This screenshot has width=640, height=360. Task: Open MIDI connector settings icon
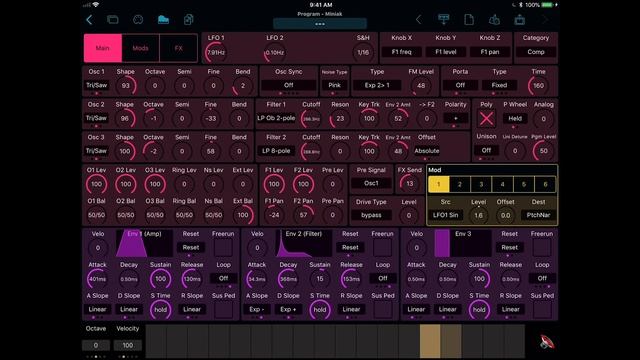pos(138,20)
